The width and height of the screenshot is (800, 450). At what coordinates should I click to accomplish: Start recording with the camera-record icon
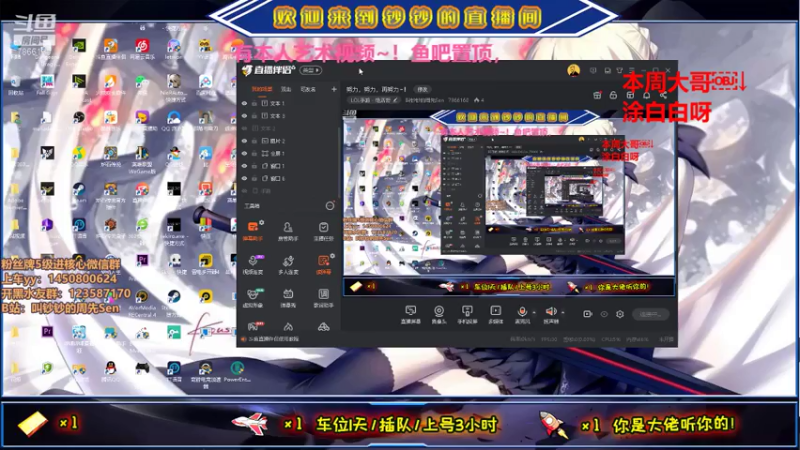pos(588,314)
